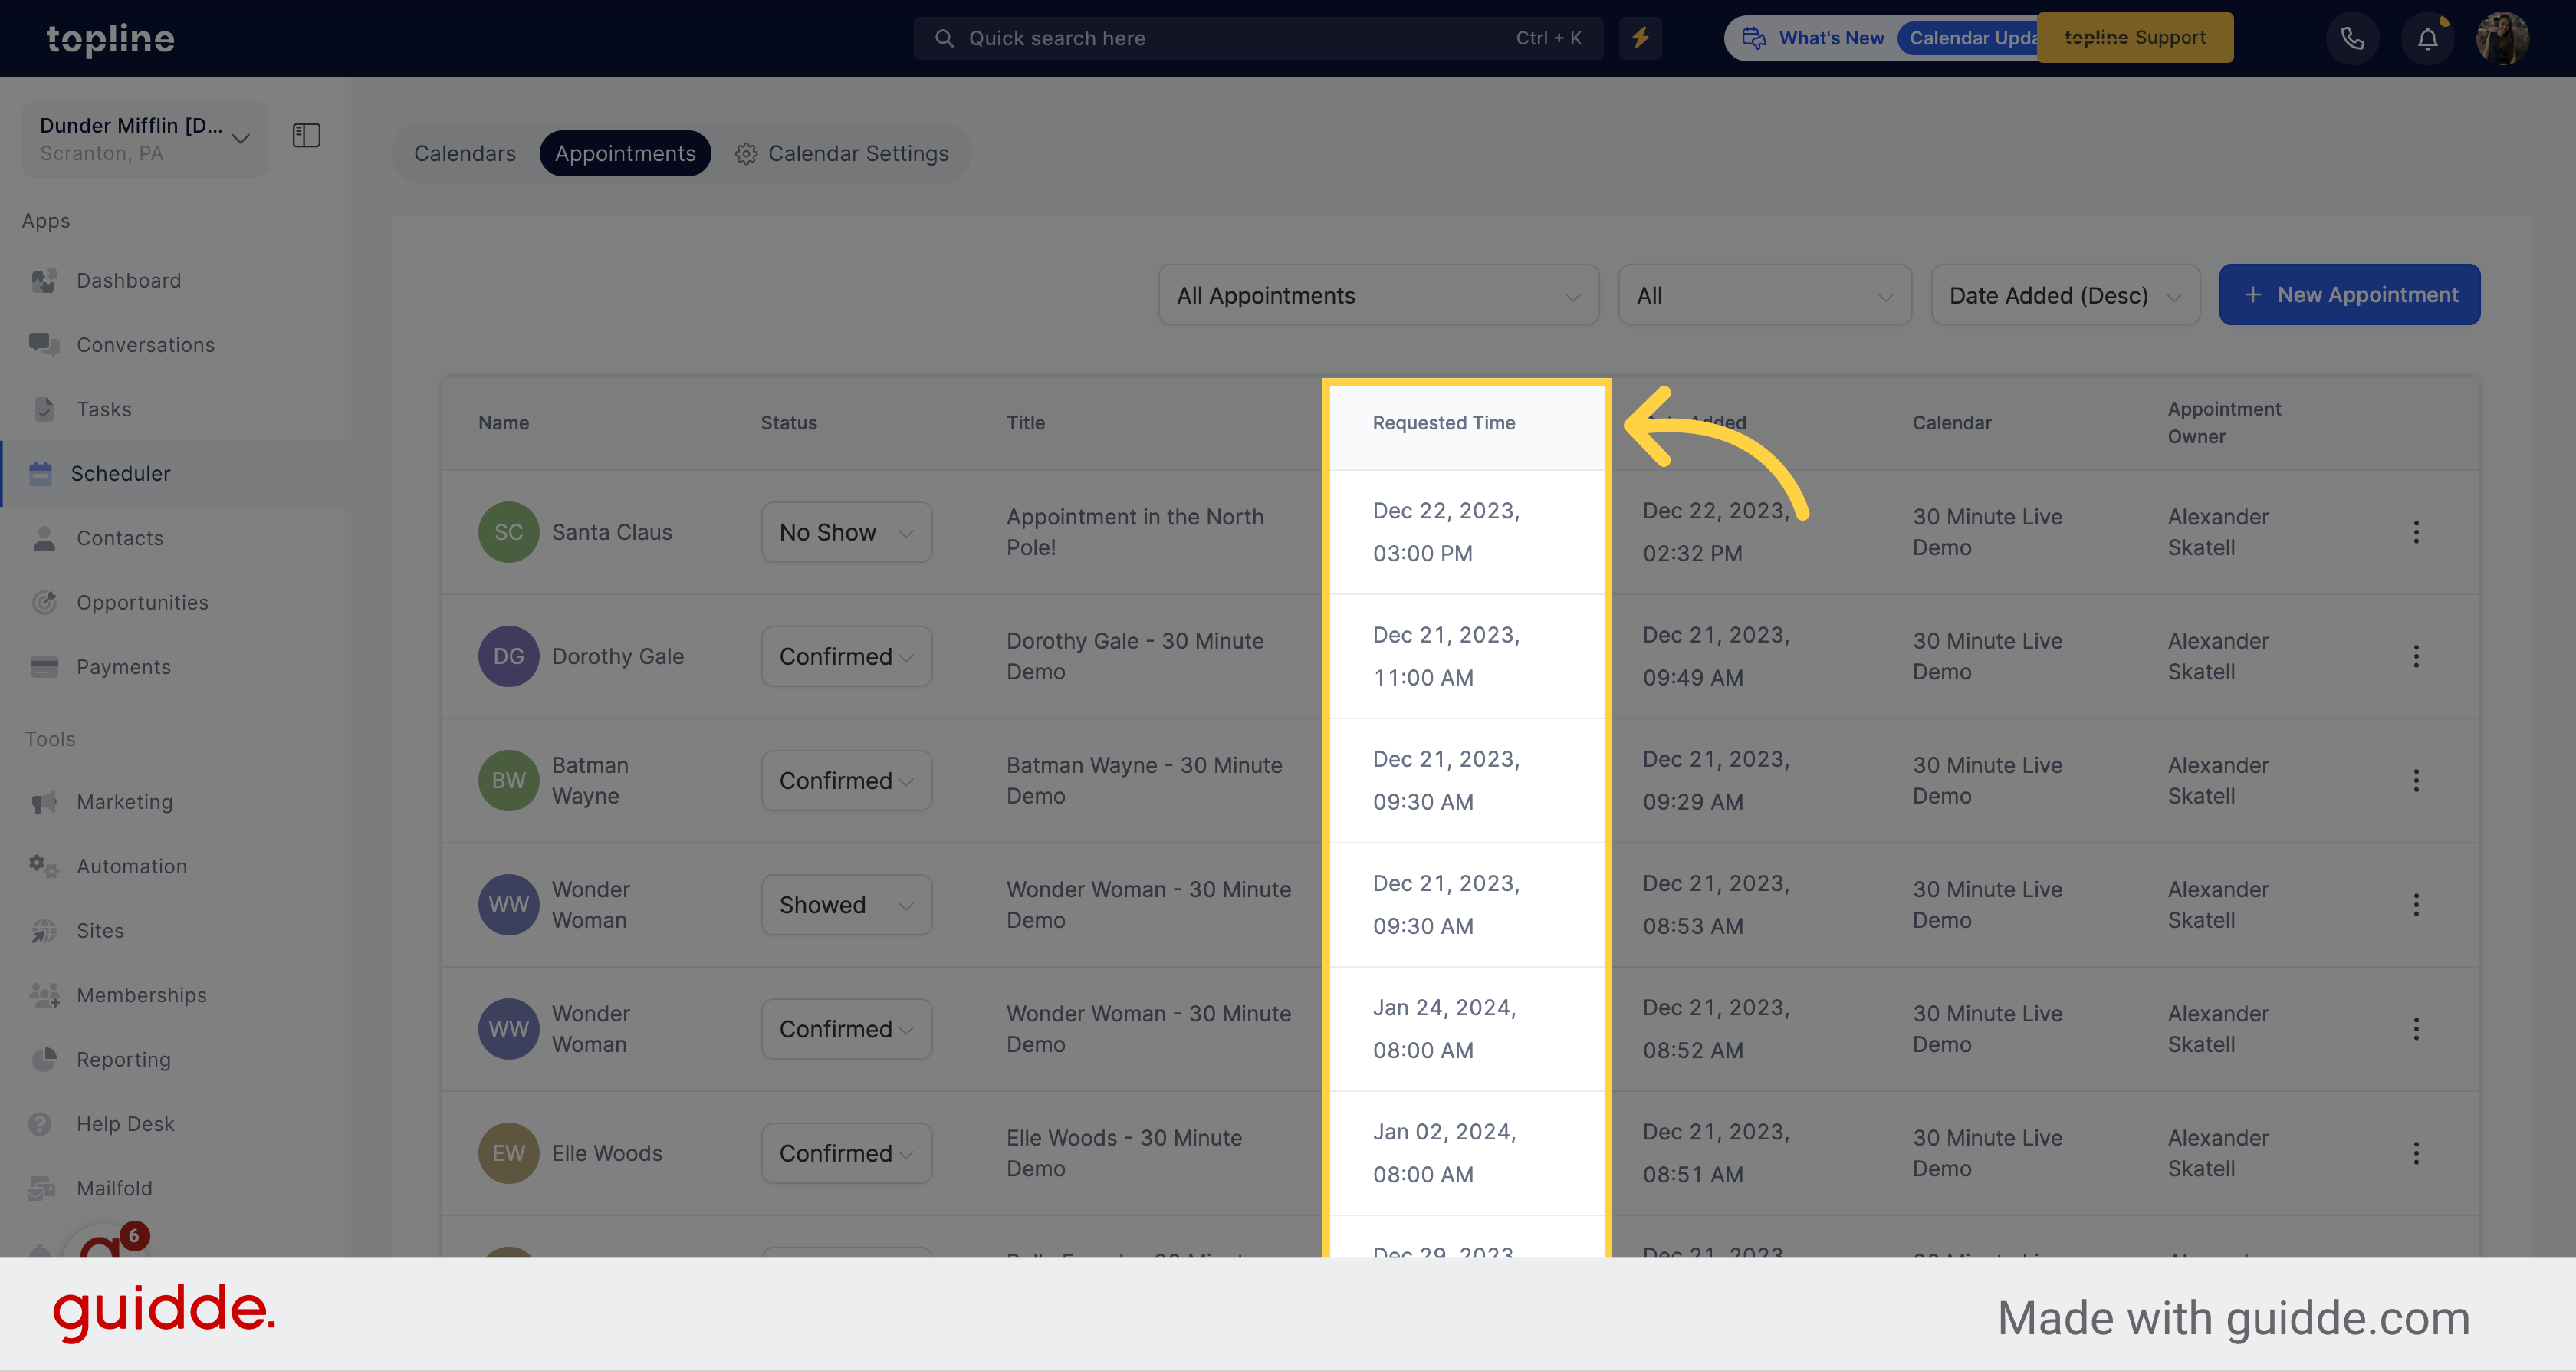Change Batman Wayne Confirmed status dropdown
2576x1371 pixels.
point(846,781)
